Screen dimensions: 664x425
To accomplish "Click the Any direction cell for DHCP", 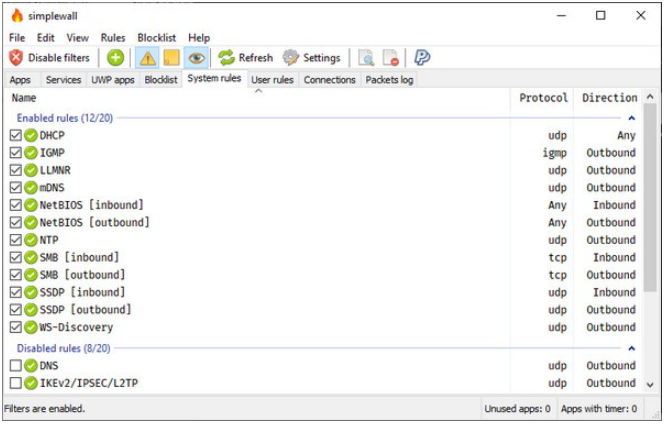I will pyautogui.click(x=626, y=135).
